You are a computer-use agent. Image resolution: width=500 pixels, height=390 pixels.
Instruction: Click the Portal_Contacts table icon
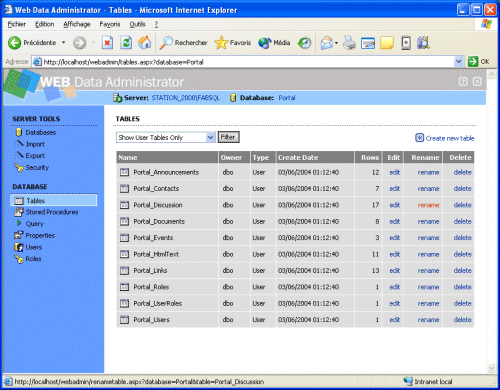(124, 189)
